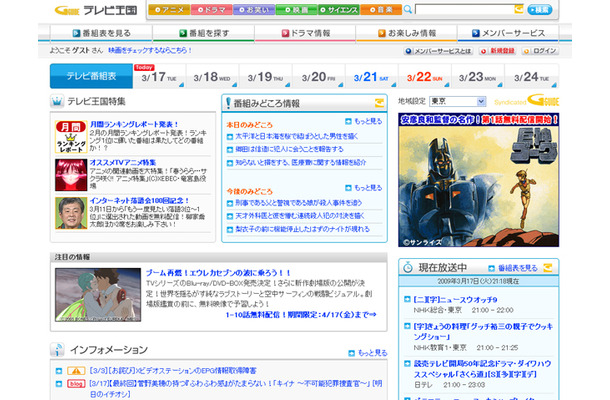This screenshot has height=400, width=610.
Task: Open the サイエンス genre button
Action: point(338,10)
